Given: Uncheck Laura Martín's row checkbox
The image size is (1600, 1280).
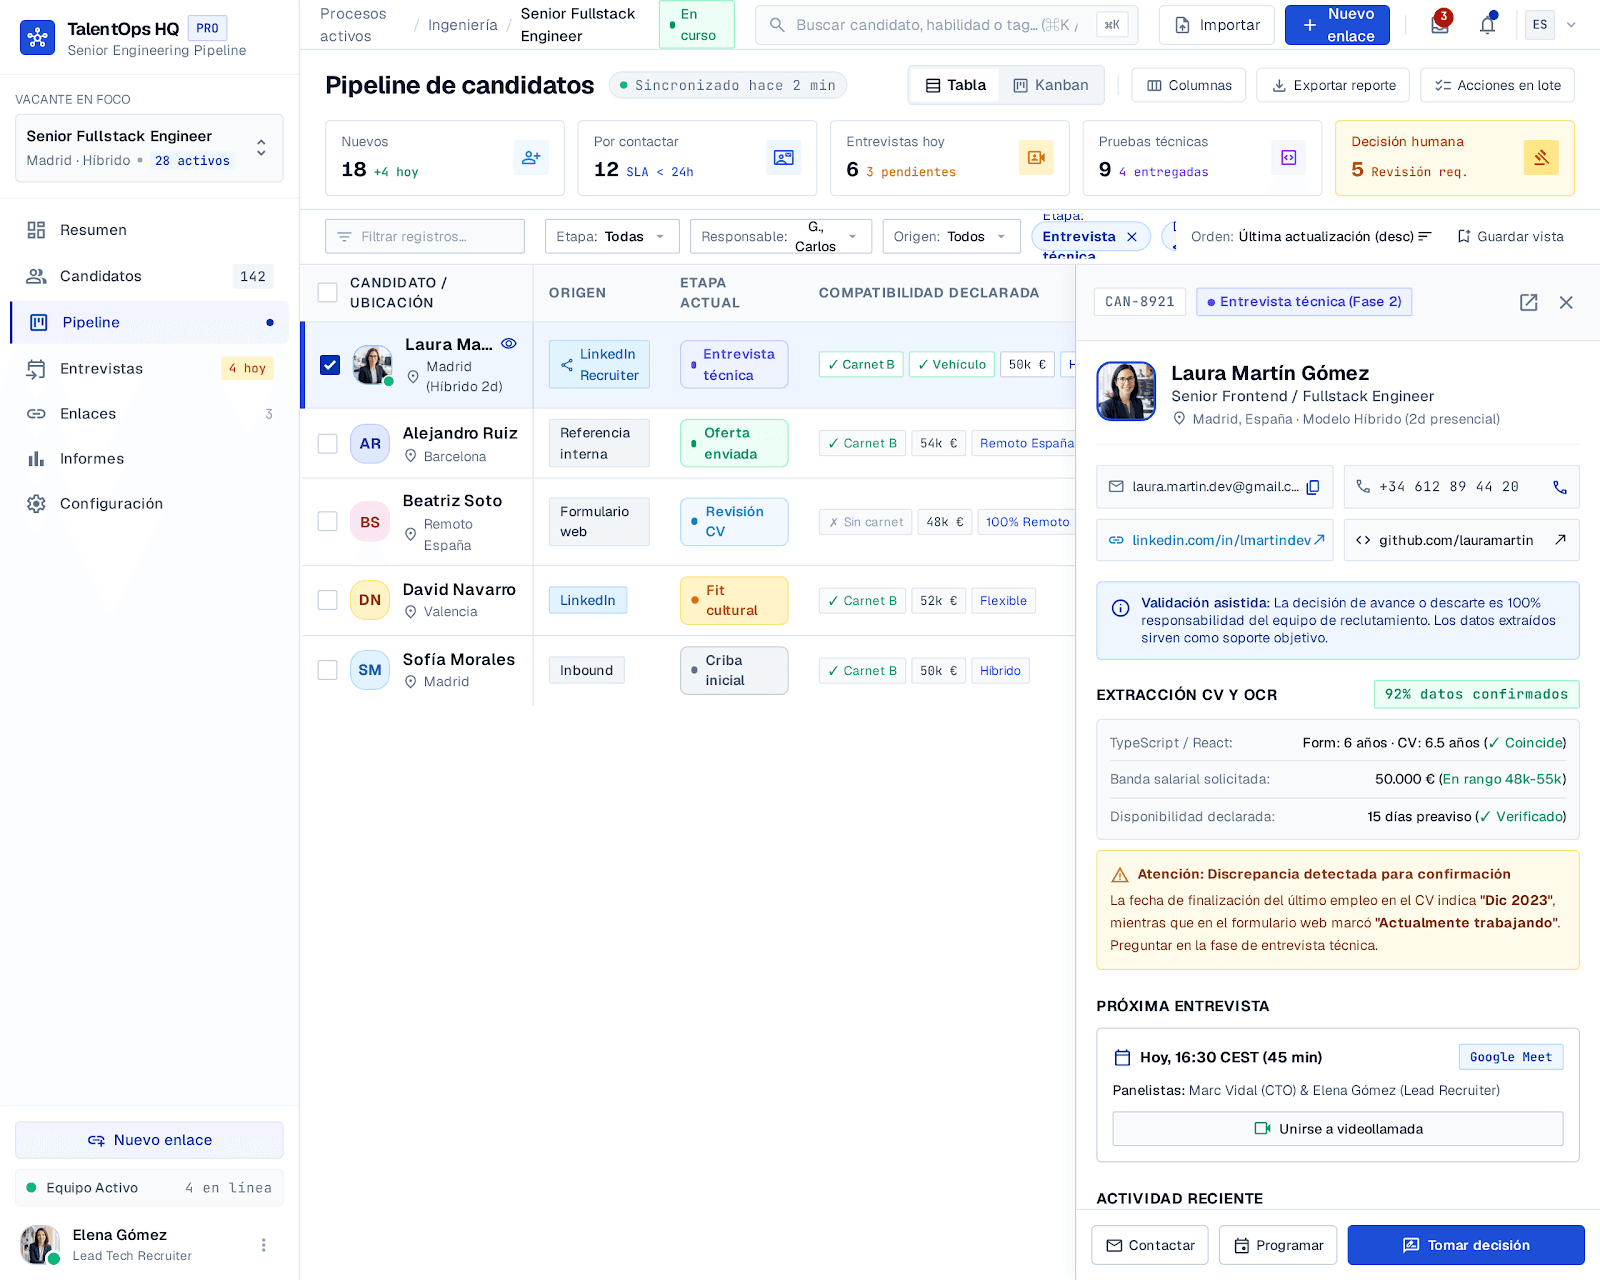Looking at the screenshot, I should [330, 365].
